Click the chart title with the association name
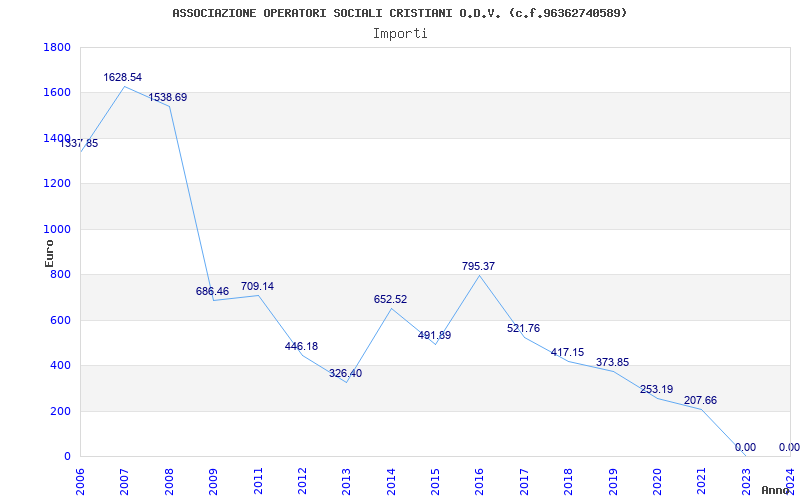The height and width of the screenshot is (500, 800). tap(399, 13)
